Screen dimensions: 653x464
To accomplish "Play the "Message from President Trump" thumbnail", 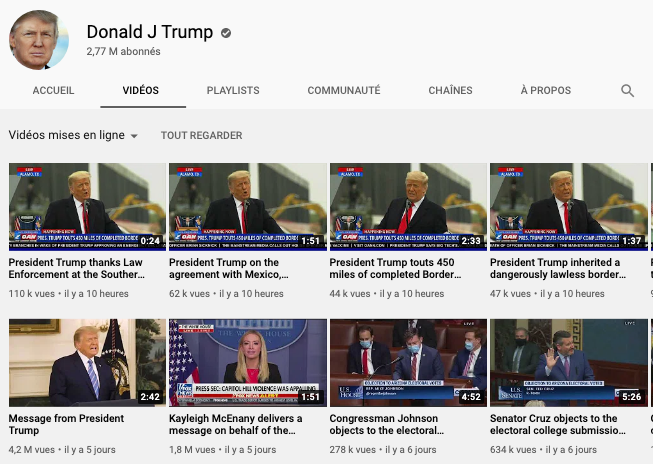I will 87,363.
